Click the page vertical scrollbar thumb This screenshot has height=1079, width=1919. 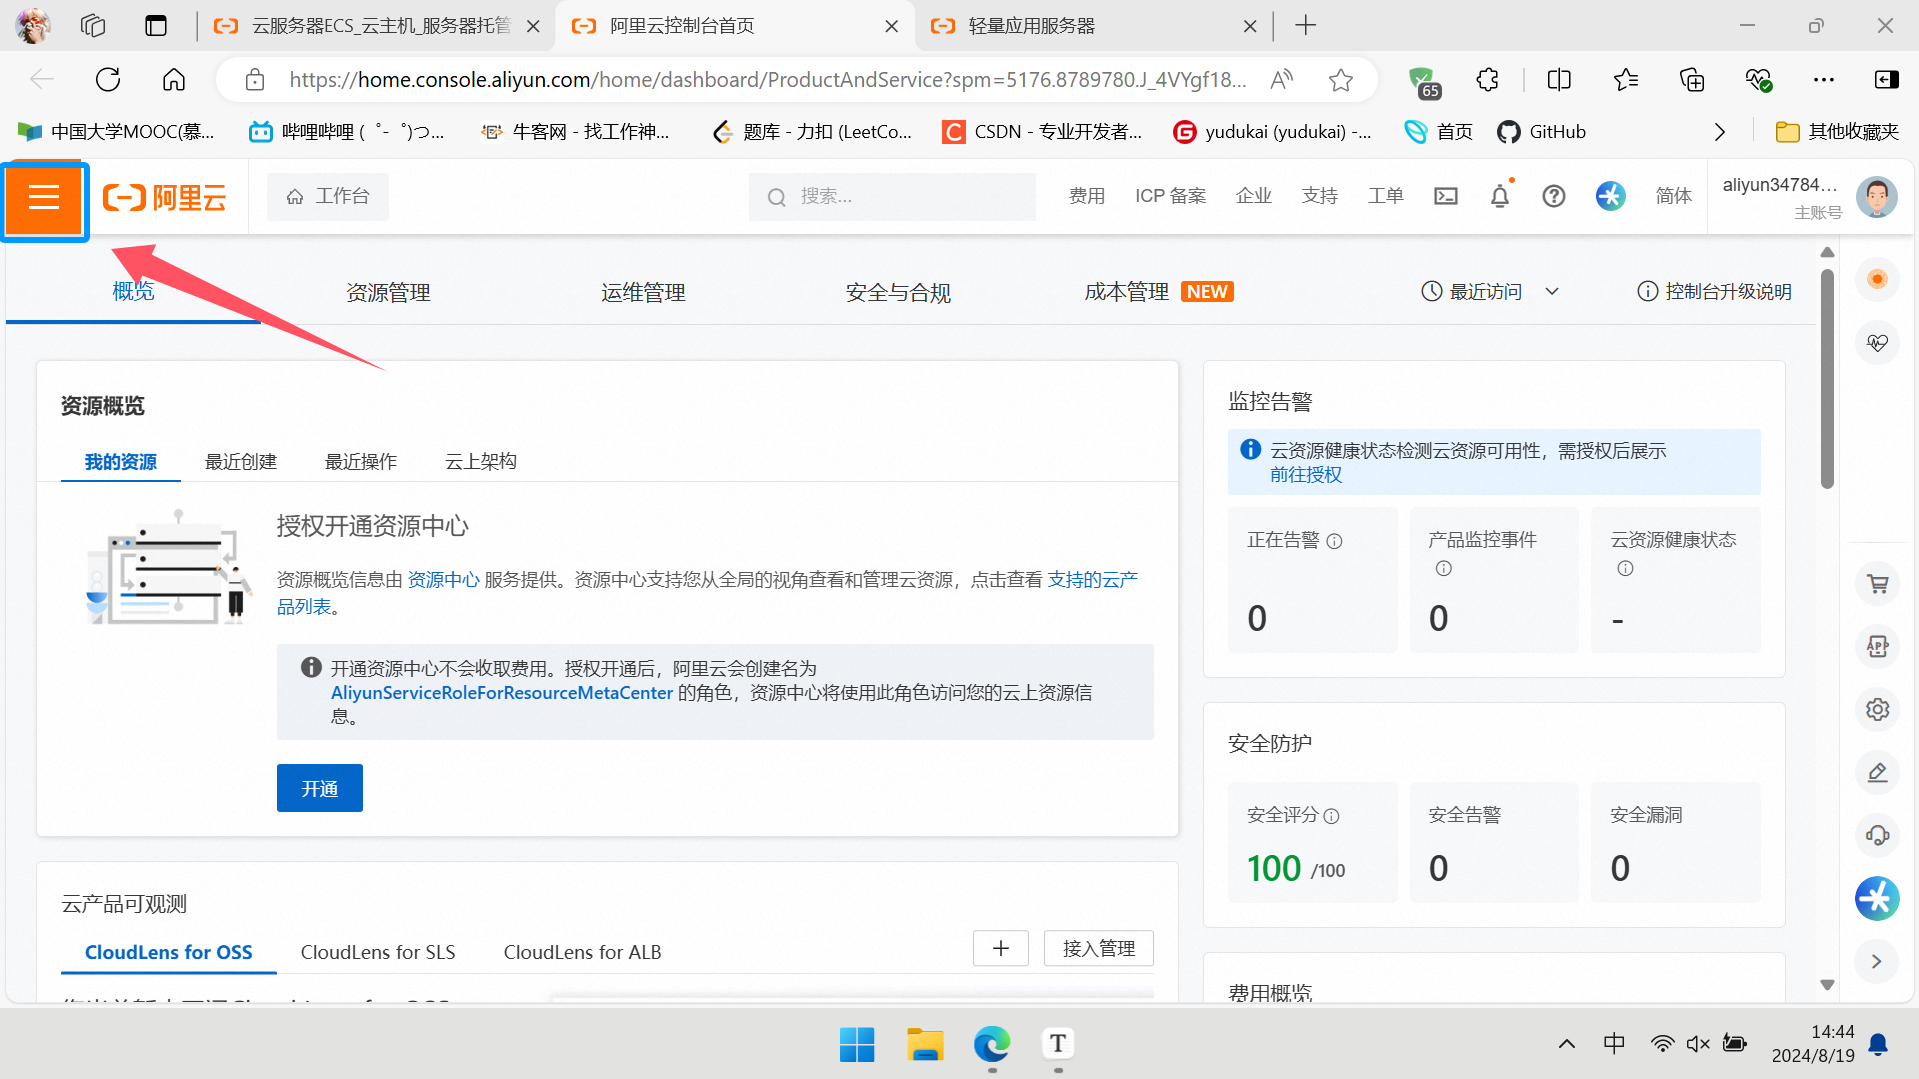(x=1827, y=379)
